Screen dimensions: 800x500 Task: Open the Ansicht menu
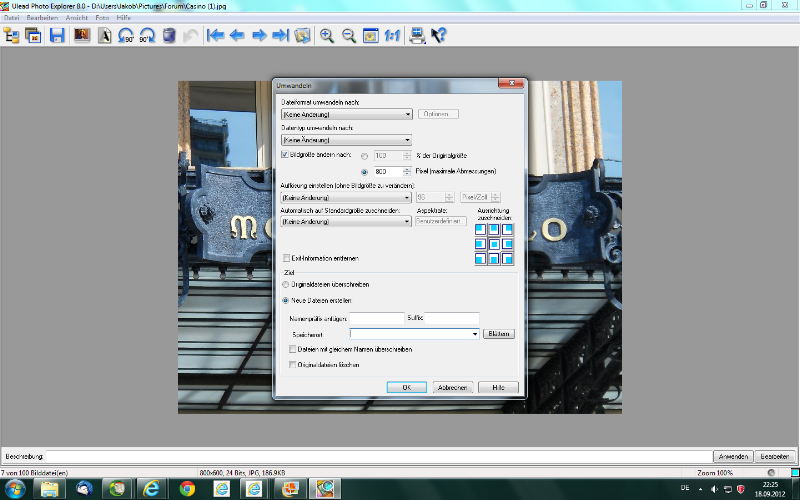click(76, 19)
